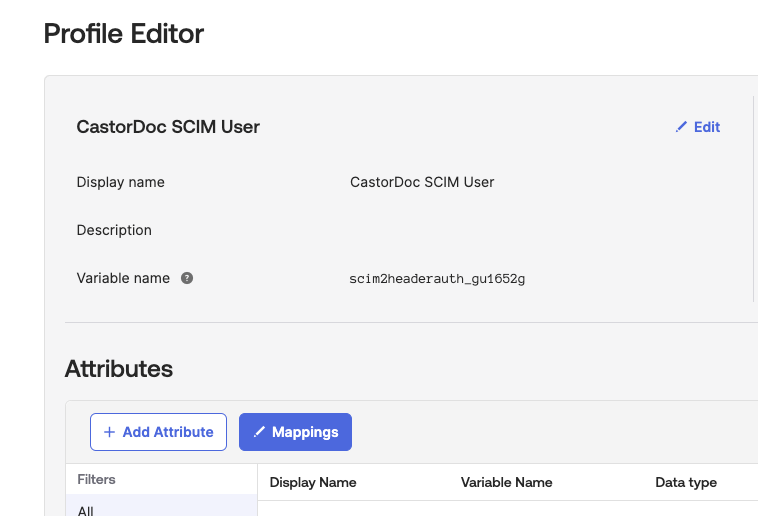Sort by the Data type column header
The width and height of the screenshot is (758, 516).
(x=686, y=482)
